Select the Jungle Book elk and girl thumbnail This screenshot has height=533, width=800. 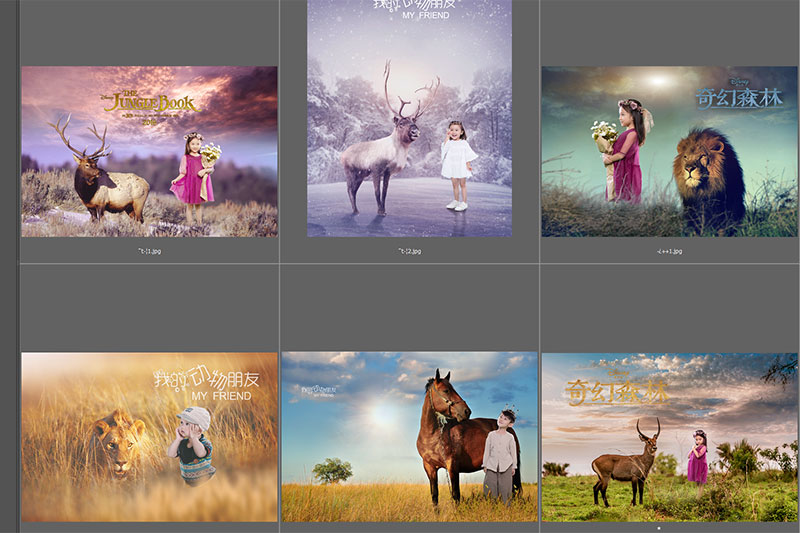(149, 151)
